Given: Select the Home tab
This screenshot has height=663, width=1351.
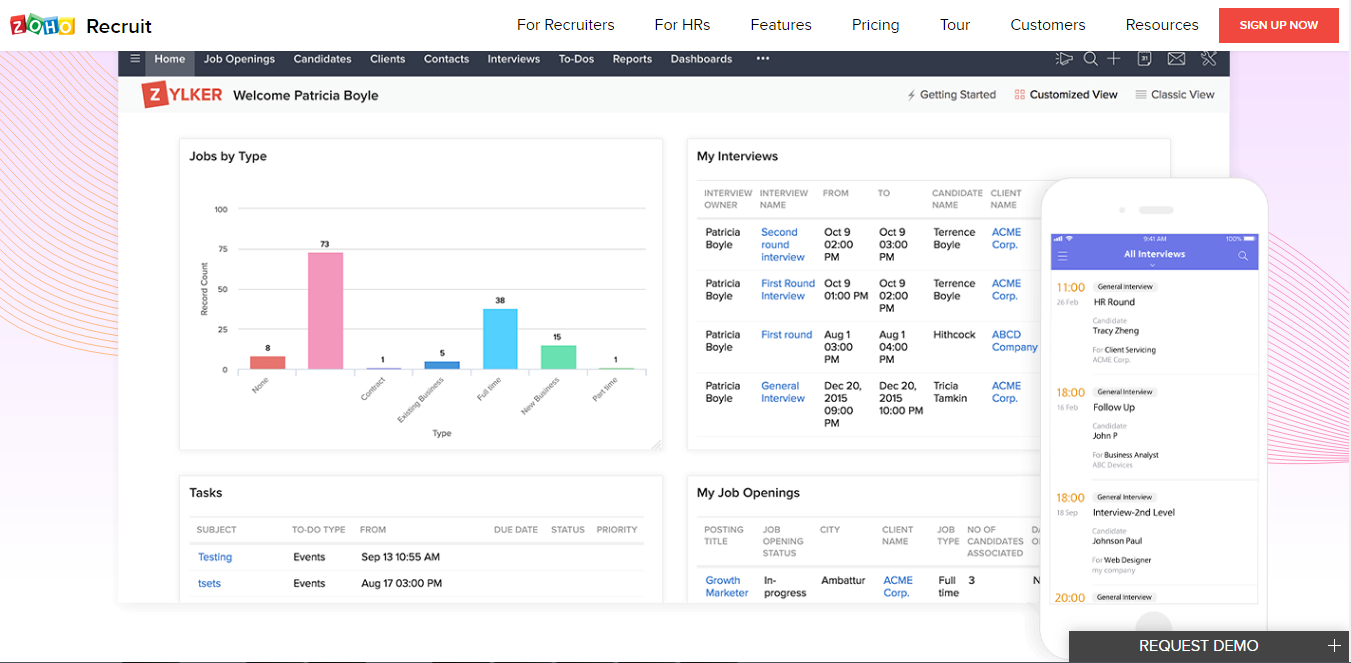Looking at the screenshot, I should pyautogui.click(x=170, y=59).
